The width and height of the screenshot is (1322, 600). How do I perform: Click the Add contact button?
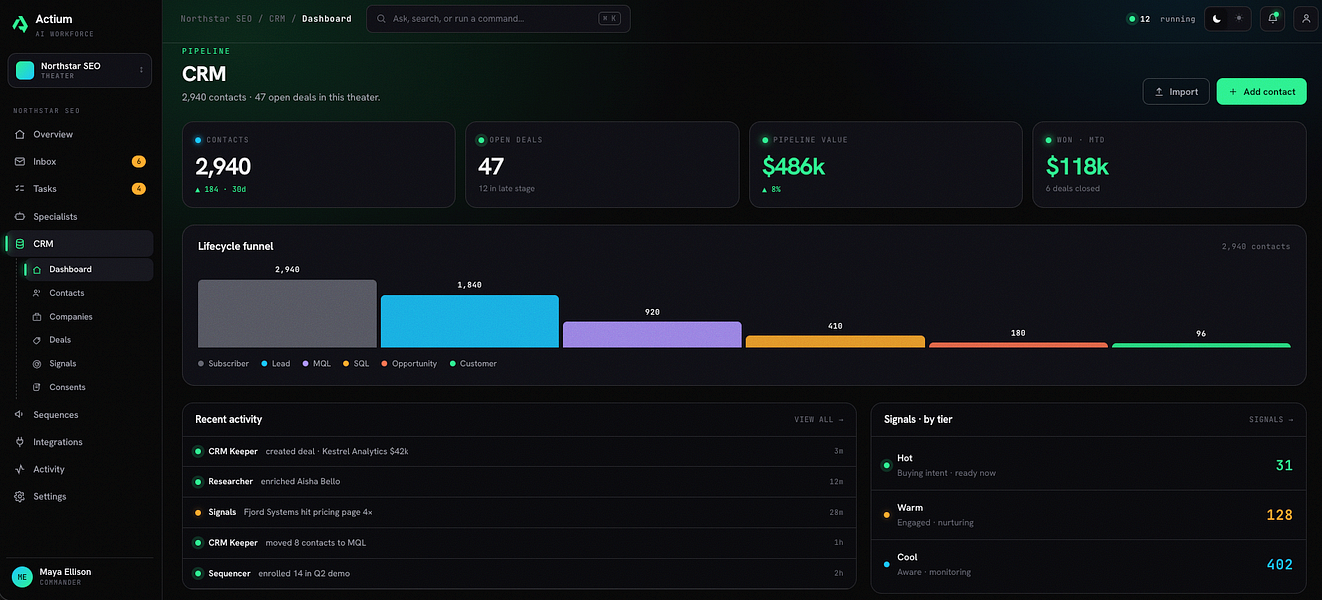click(1261, 91)
